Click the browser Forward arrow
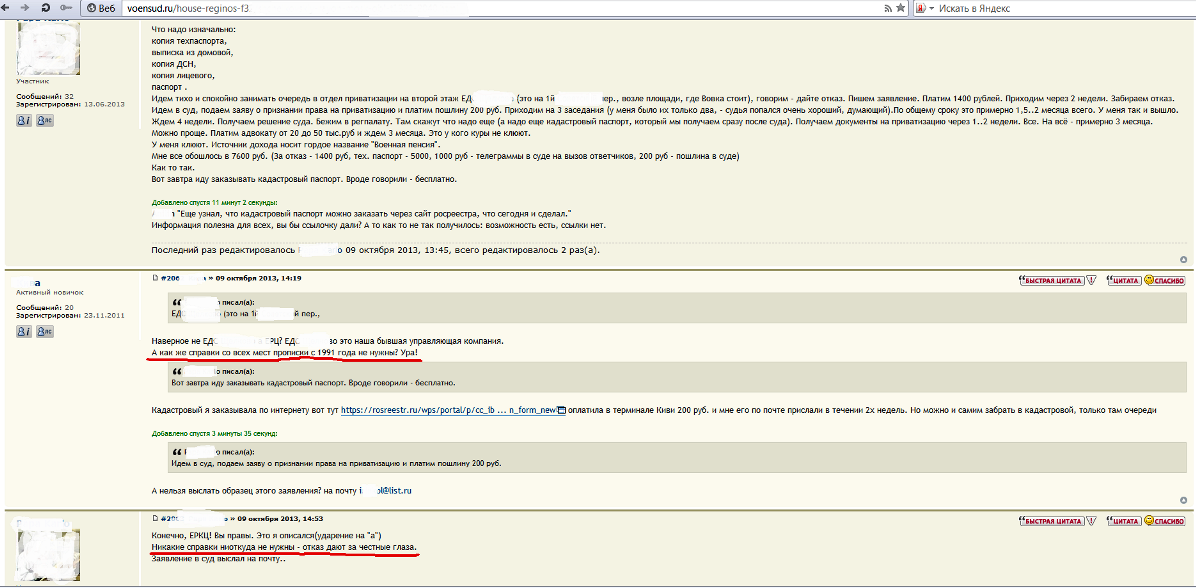The height and width of the screenshot is (588, 1196). (x=25, y=8)
